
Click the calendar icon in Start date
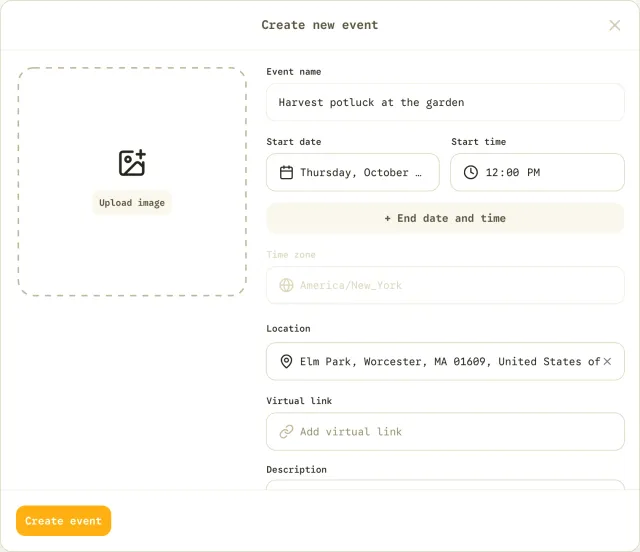coord(286,172)
